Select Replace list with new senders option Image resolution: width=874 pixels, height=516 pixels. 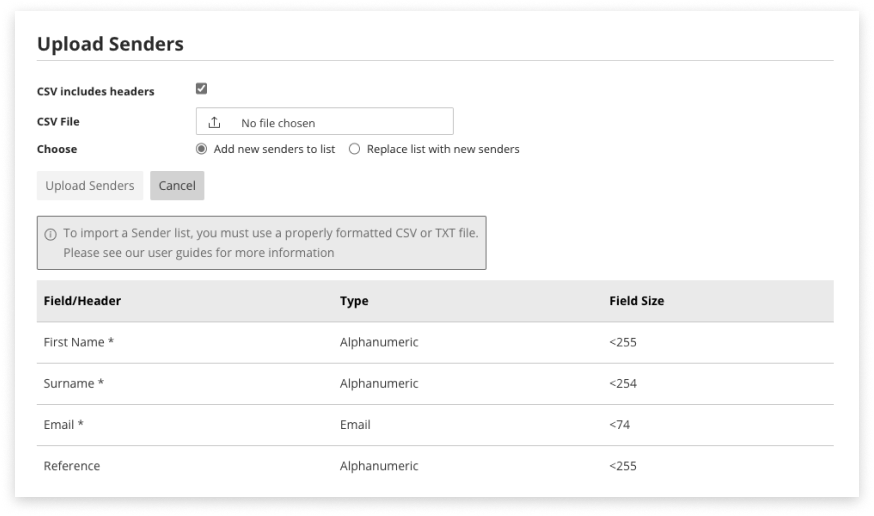coord(354,149)
